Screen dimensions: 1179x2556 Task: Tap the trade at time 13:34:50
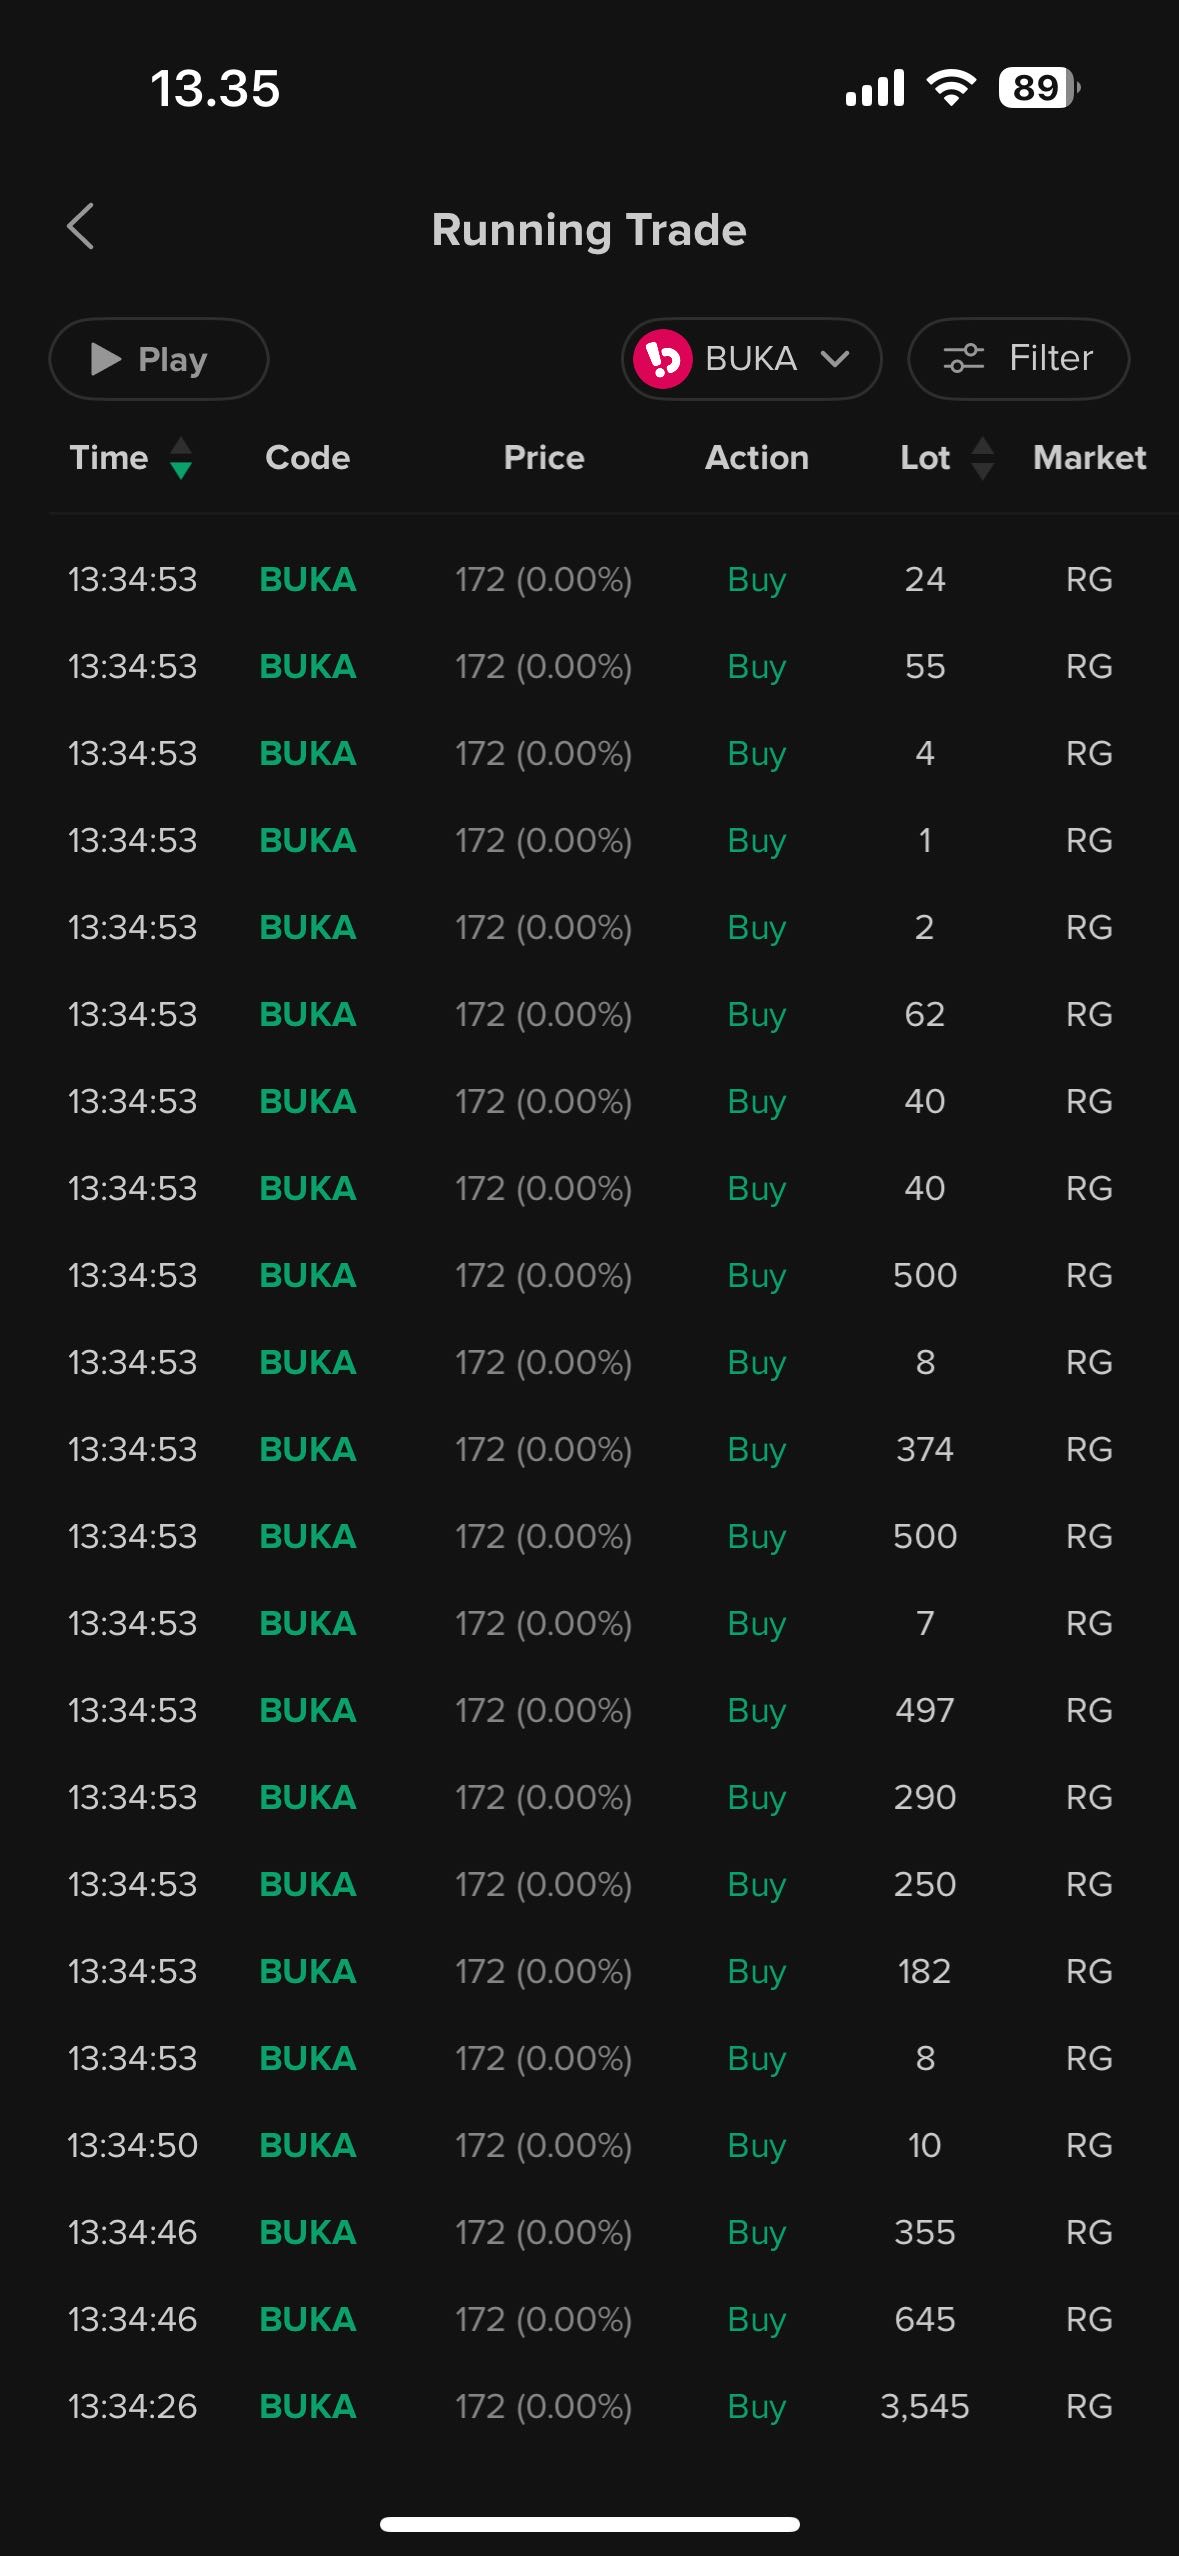point(590,2145)
